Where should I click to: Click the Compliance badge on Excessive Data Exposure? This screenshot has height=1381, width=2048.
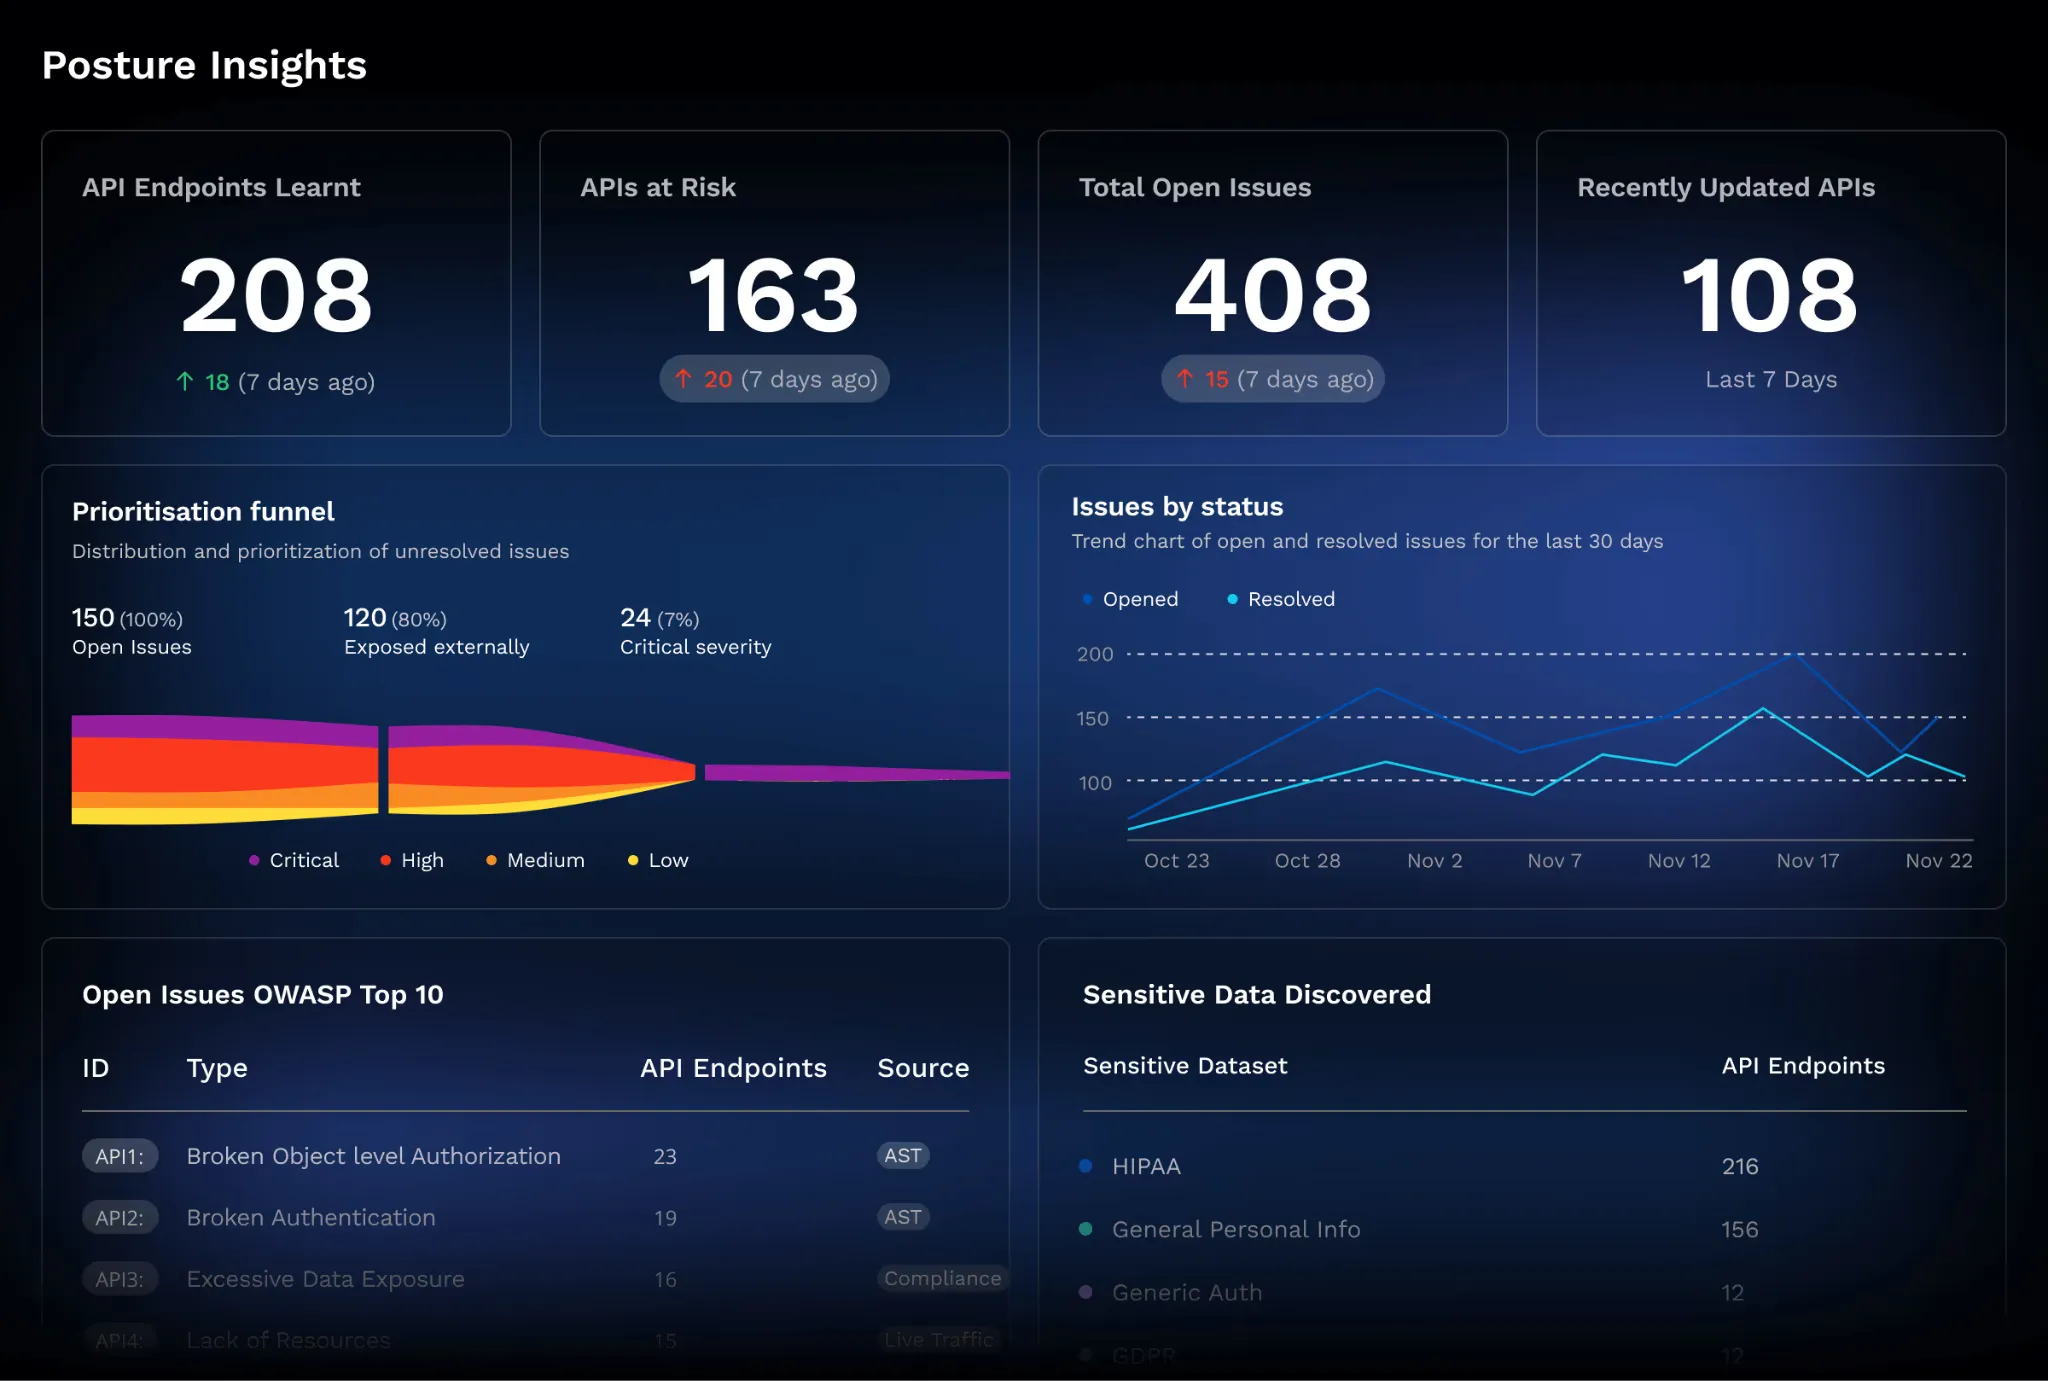pos(941,1278)
